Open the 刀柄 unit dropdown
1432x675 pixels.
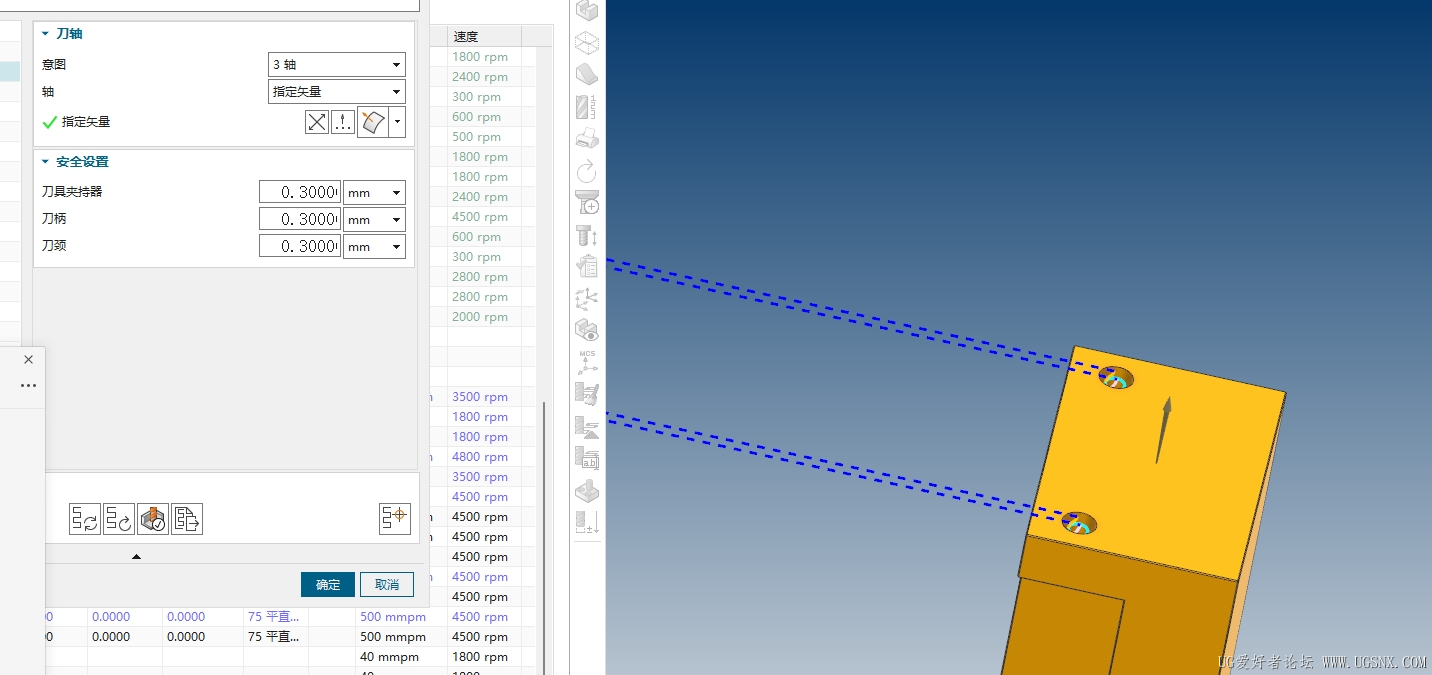[374, 219]
